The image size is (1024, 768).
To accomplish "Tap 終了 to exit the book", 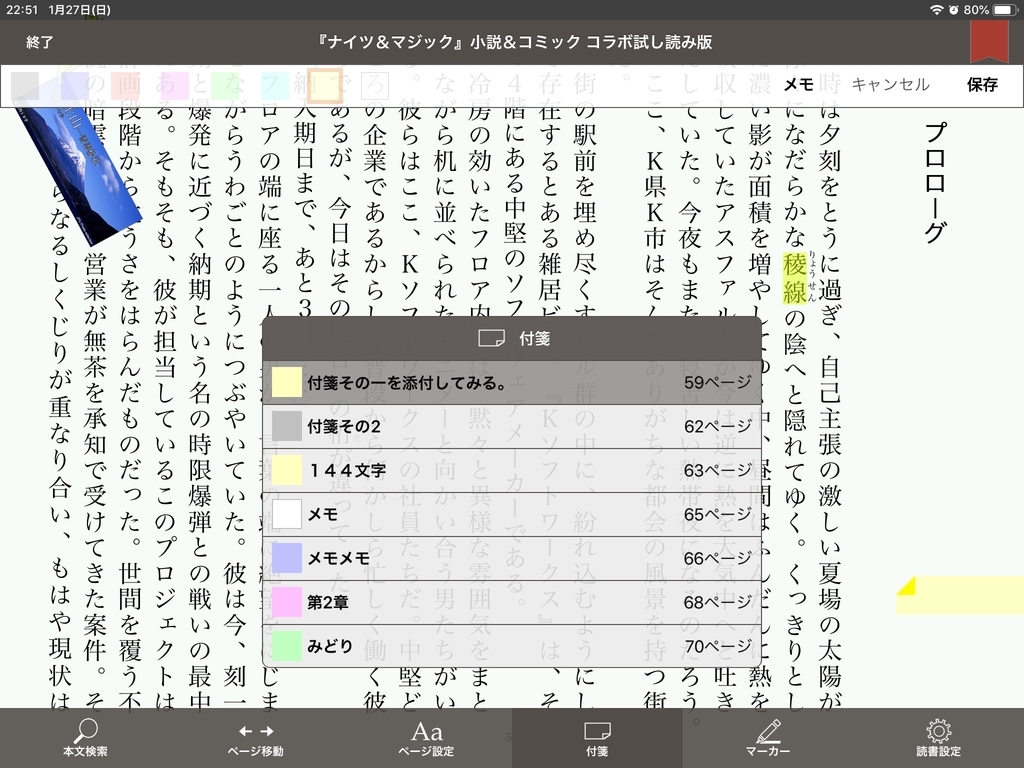I will click(38, 42).
